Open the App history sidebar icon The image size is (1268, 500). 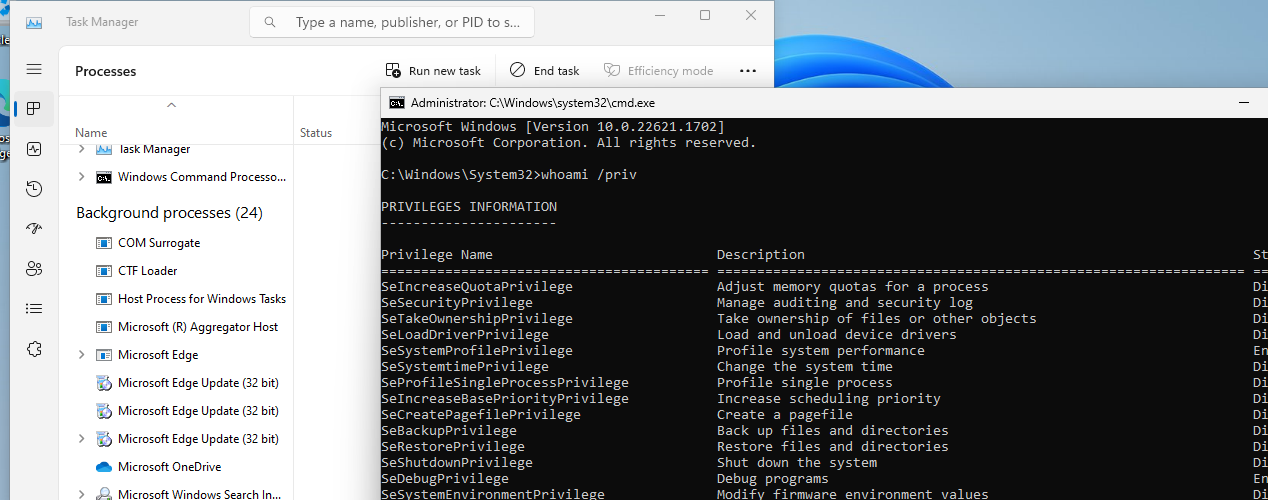(x=34, y=189)
